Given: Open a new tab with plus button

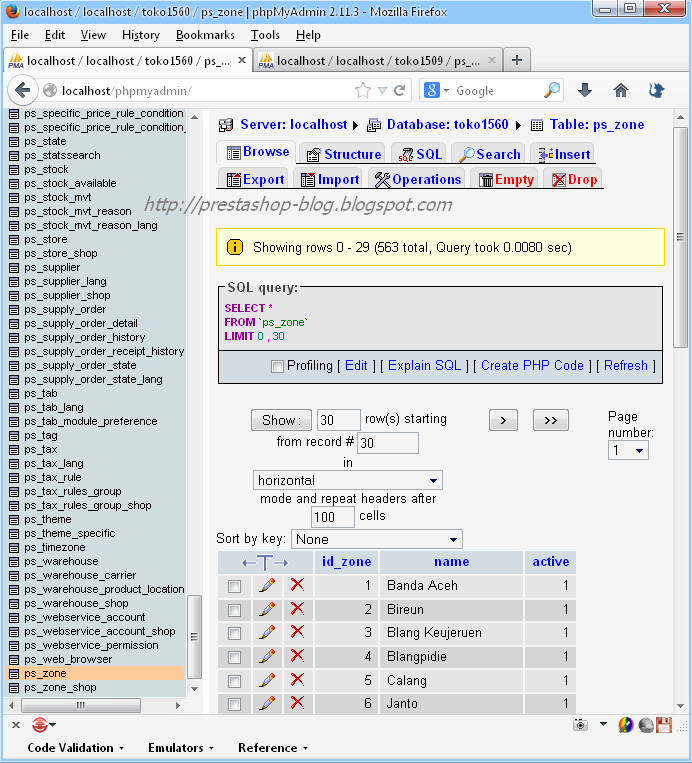Looking at the screenshot, I should tap(517, 60).
